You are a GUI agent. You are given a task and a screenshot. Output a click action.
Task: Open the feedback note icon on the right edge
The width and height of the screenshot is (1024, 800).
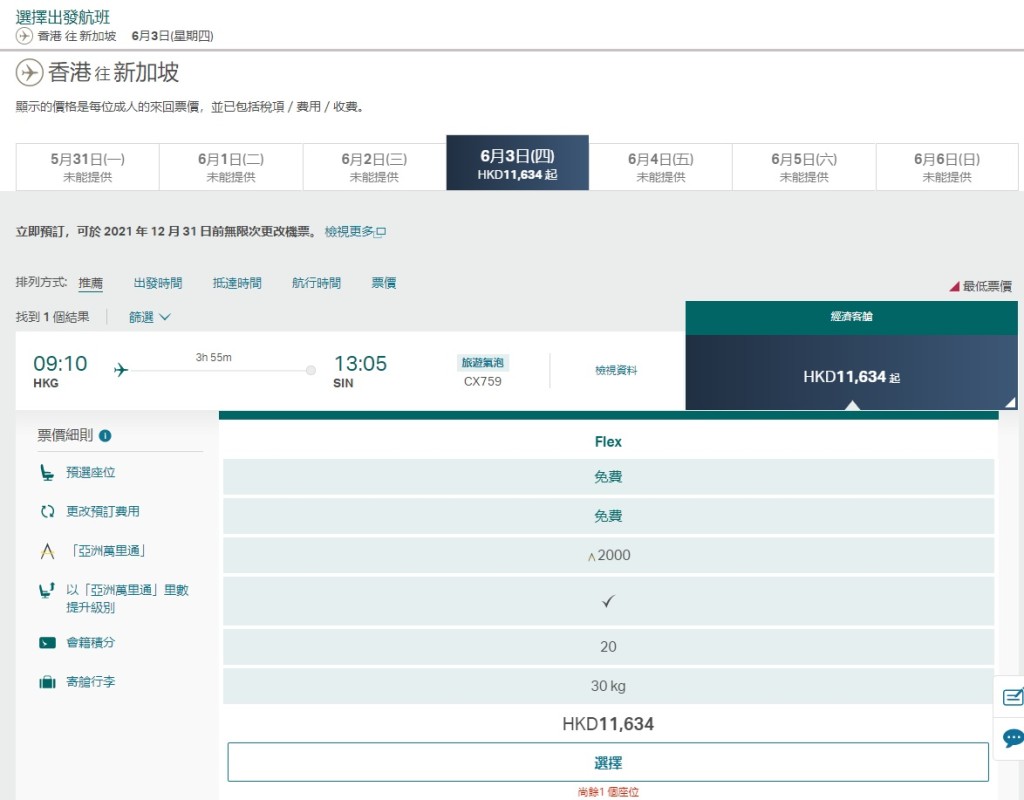point(1012,697)
